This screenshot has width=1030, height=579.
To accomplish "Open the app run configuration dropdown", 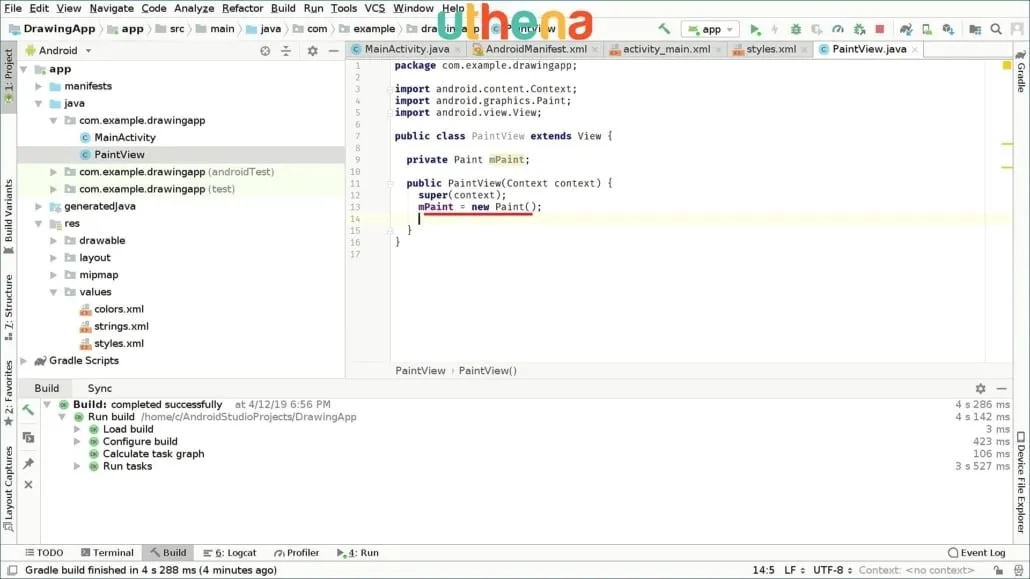I will coord(710,29).
